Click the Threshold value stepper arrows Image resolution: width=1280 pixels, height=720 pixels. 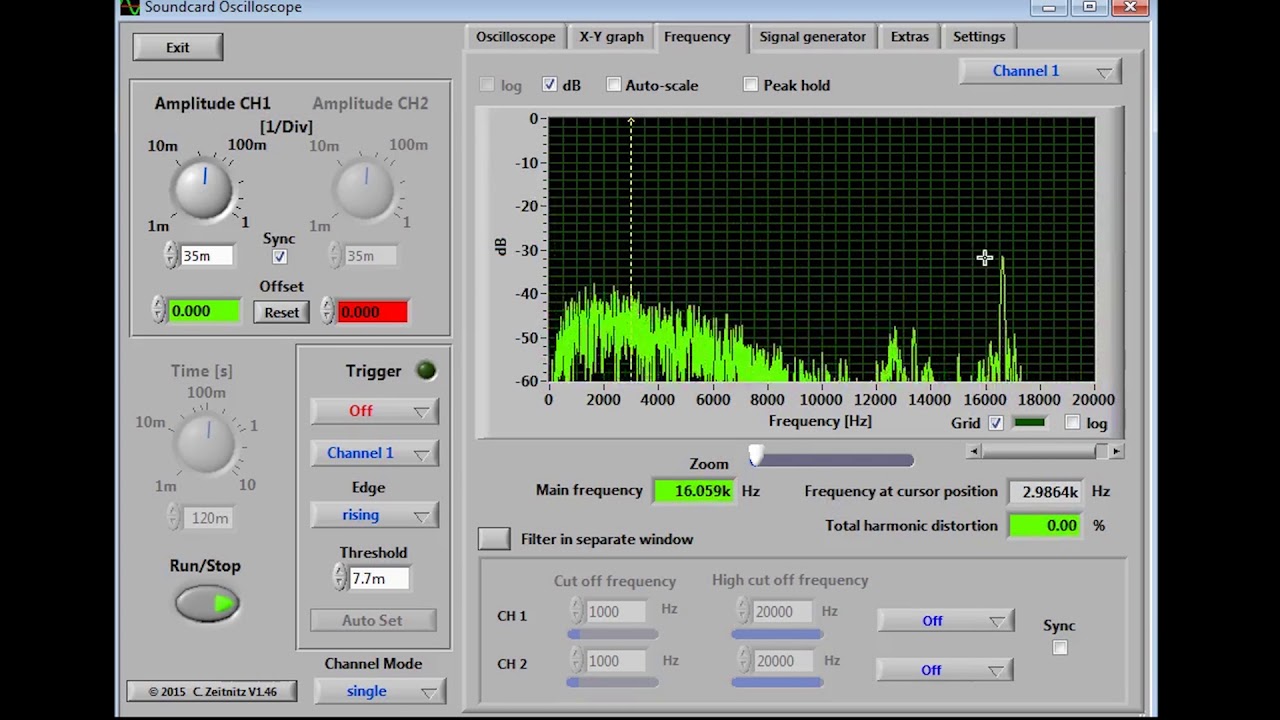click(340, 578)
